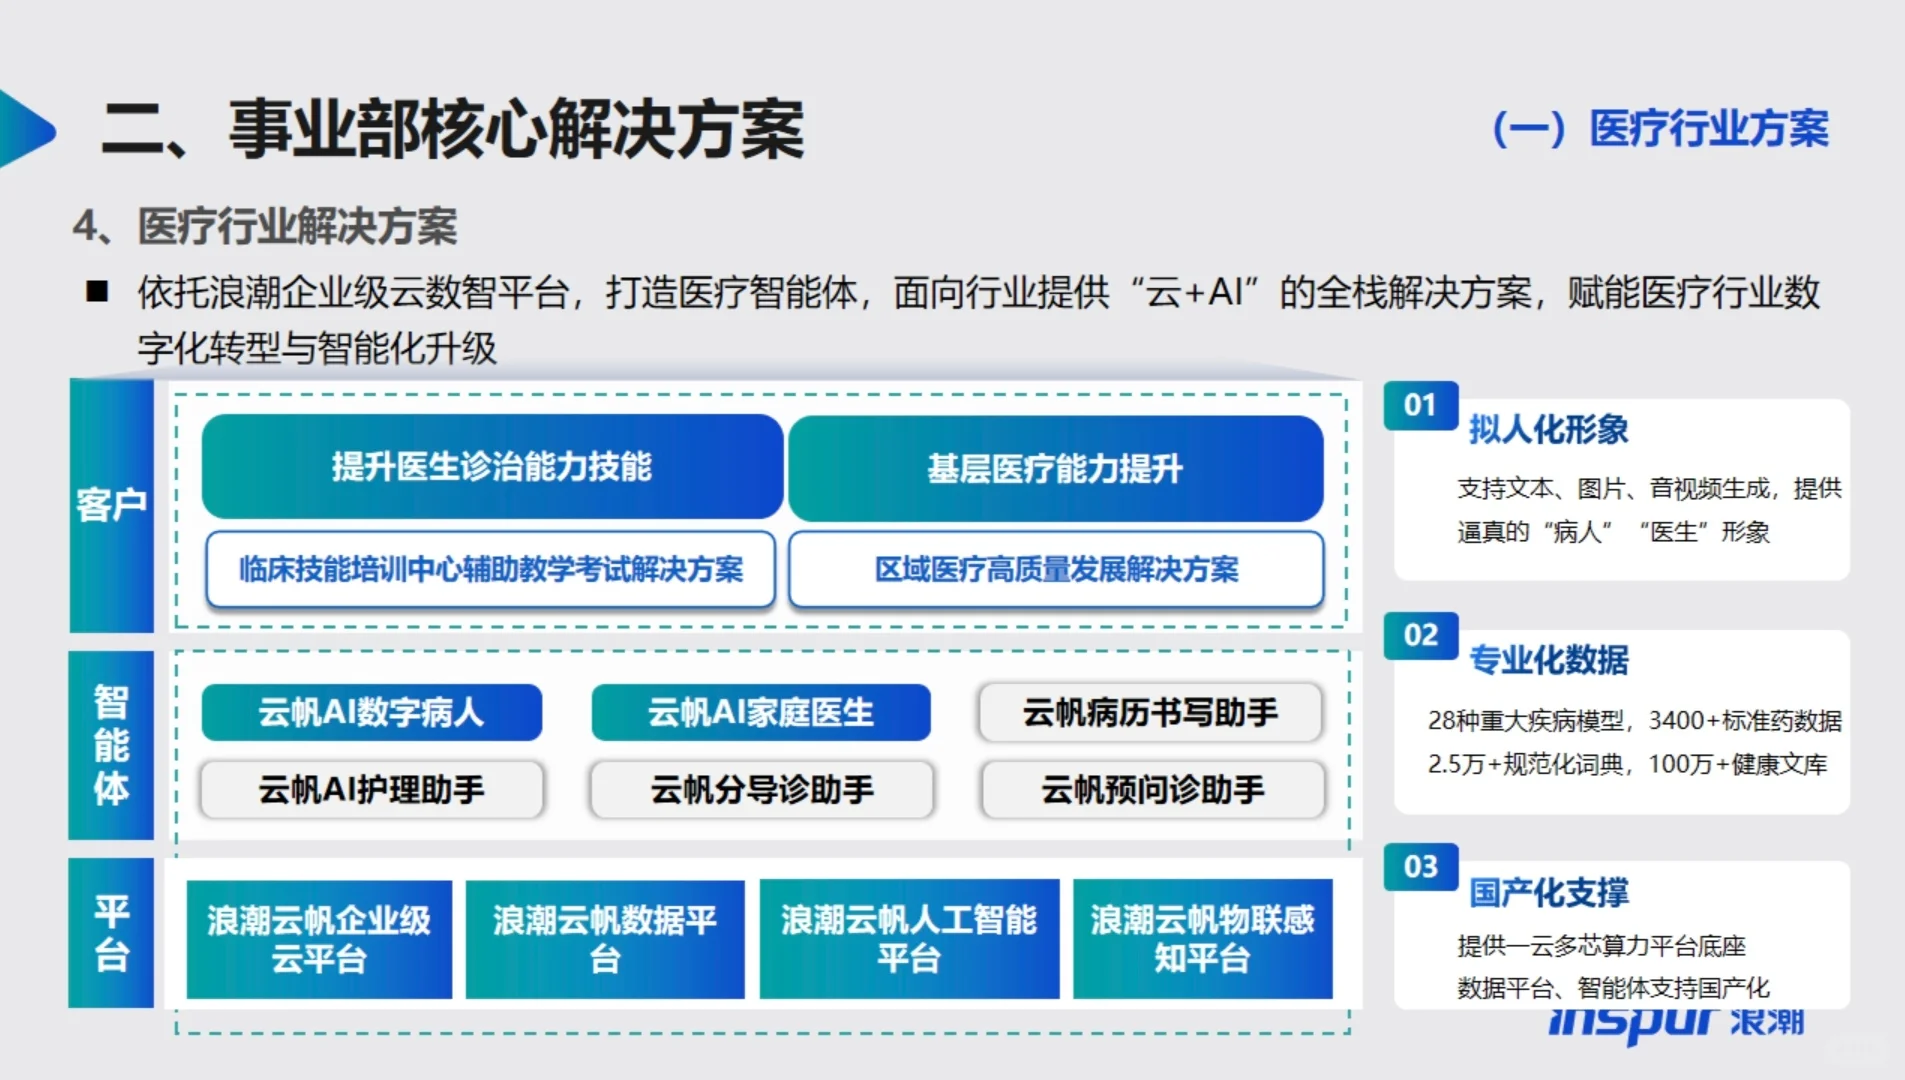Click the 二、事业部核心解决方案 slide title
Screen dimensions: 1905x1080
click(x=453, y=130)
